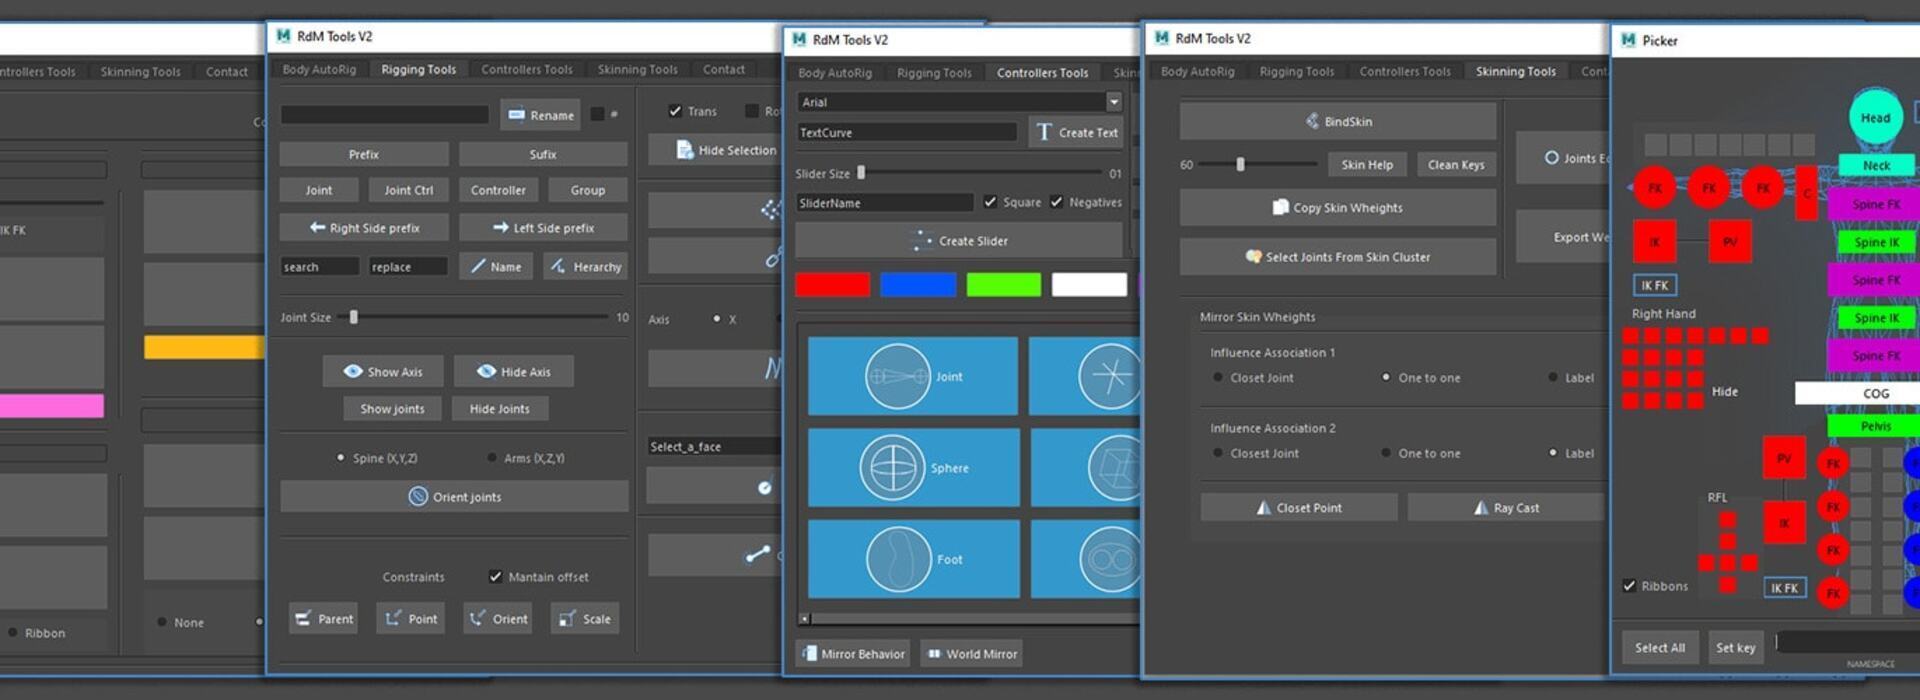Click the search text field
1920x700 pixels.
click(x=319, y=267)
